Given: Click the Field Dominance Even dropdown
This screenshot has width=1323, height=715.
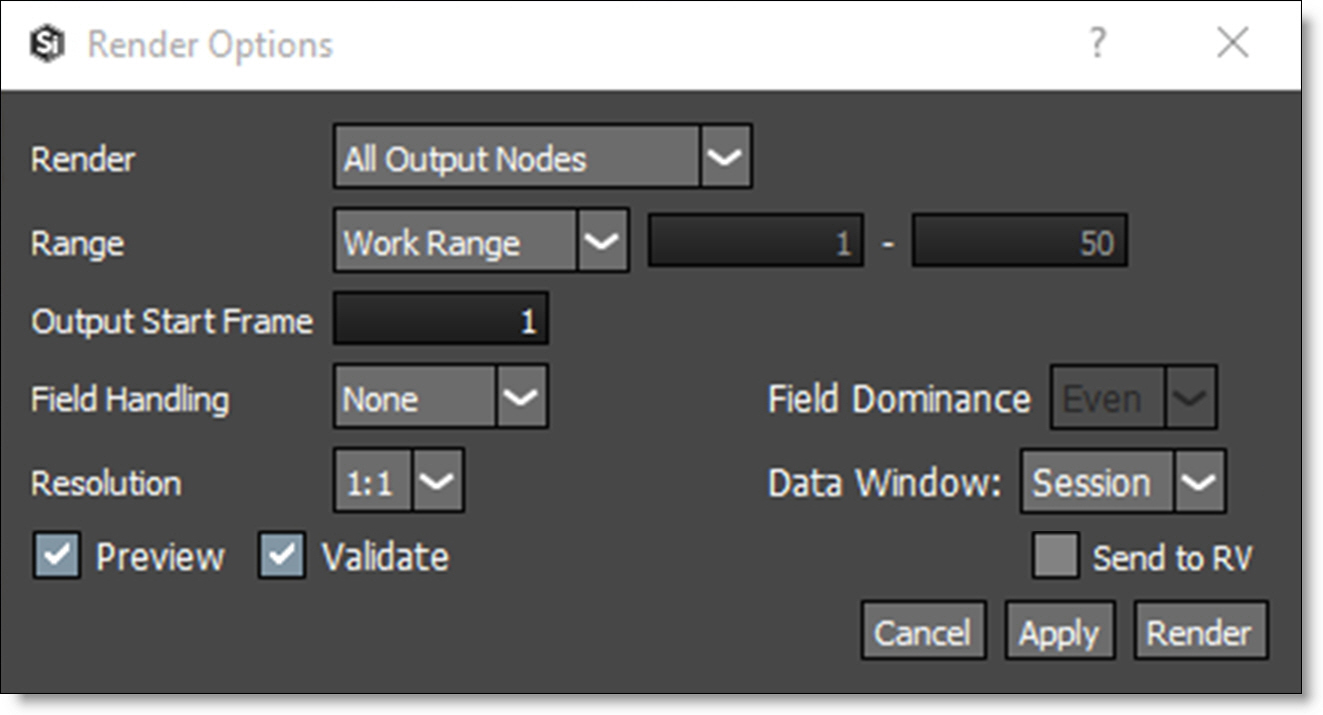Looking at the screenshot, I should [1132, 398].
